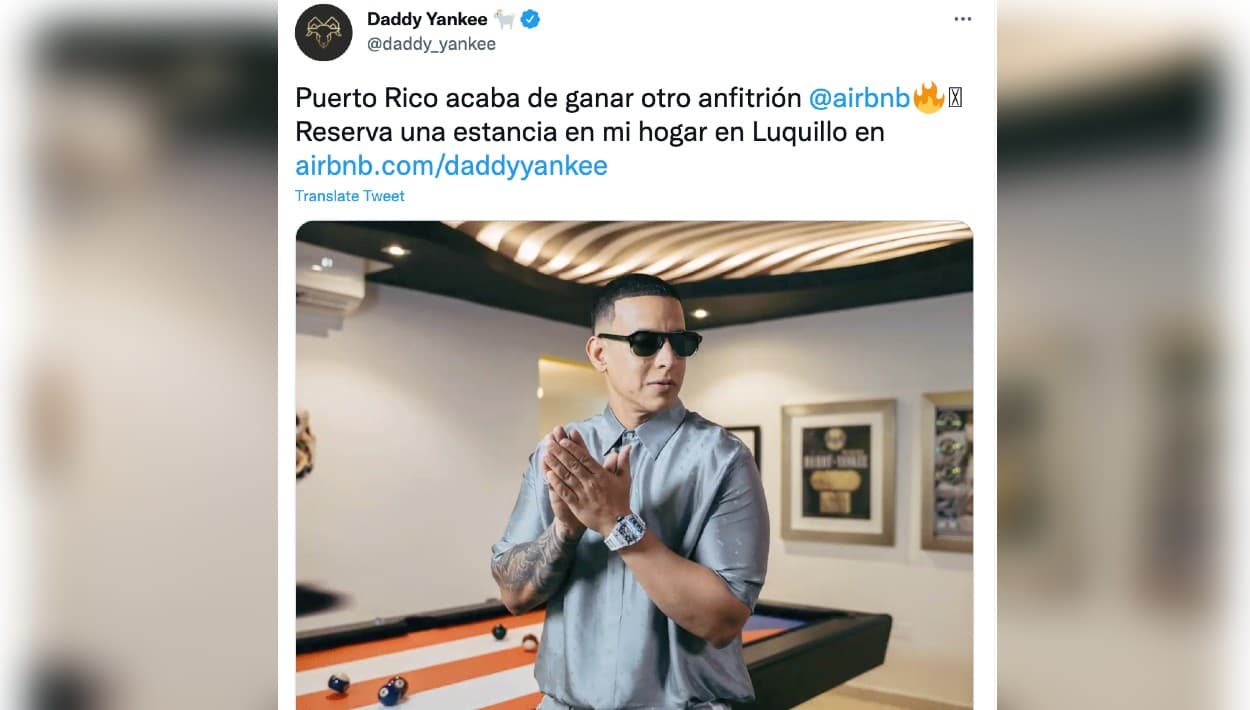Viewport: 1250px width, 710px height.
Task: Open the airbnb.com/daddyyankee link
Action: click(x=451, y=165)
